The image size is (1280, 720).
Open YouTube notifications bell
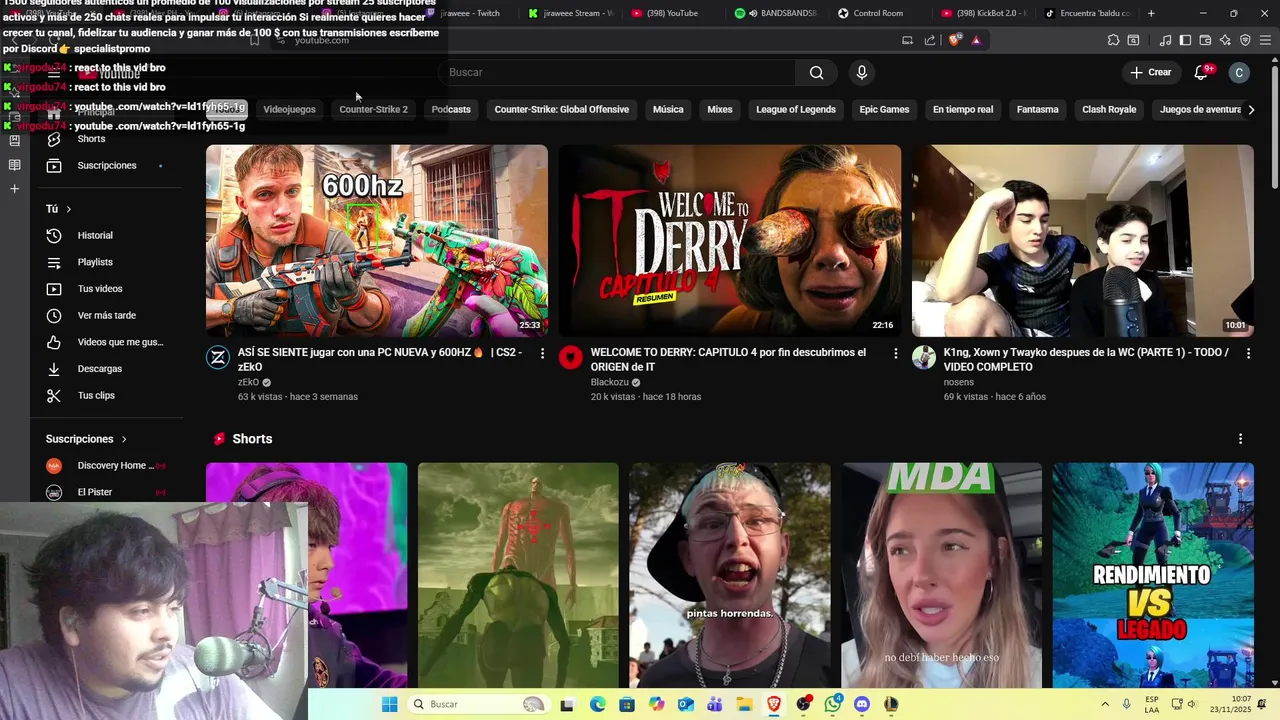coord(1202,72)
